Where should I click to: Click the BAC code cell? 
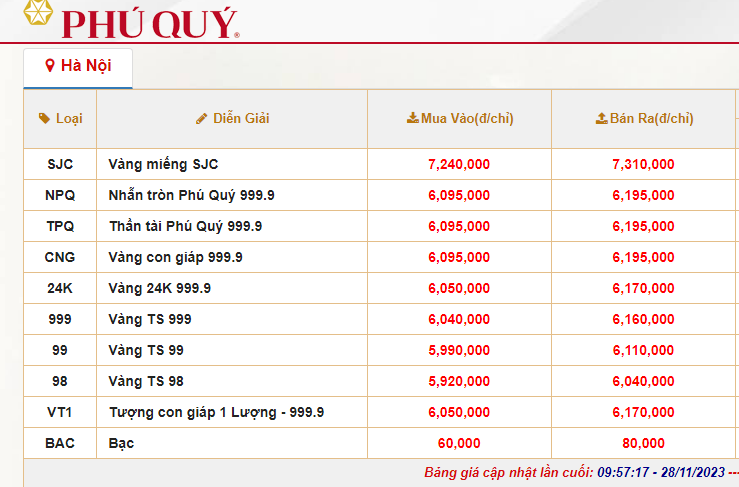60,443
